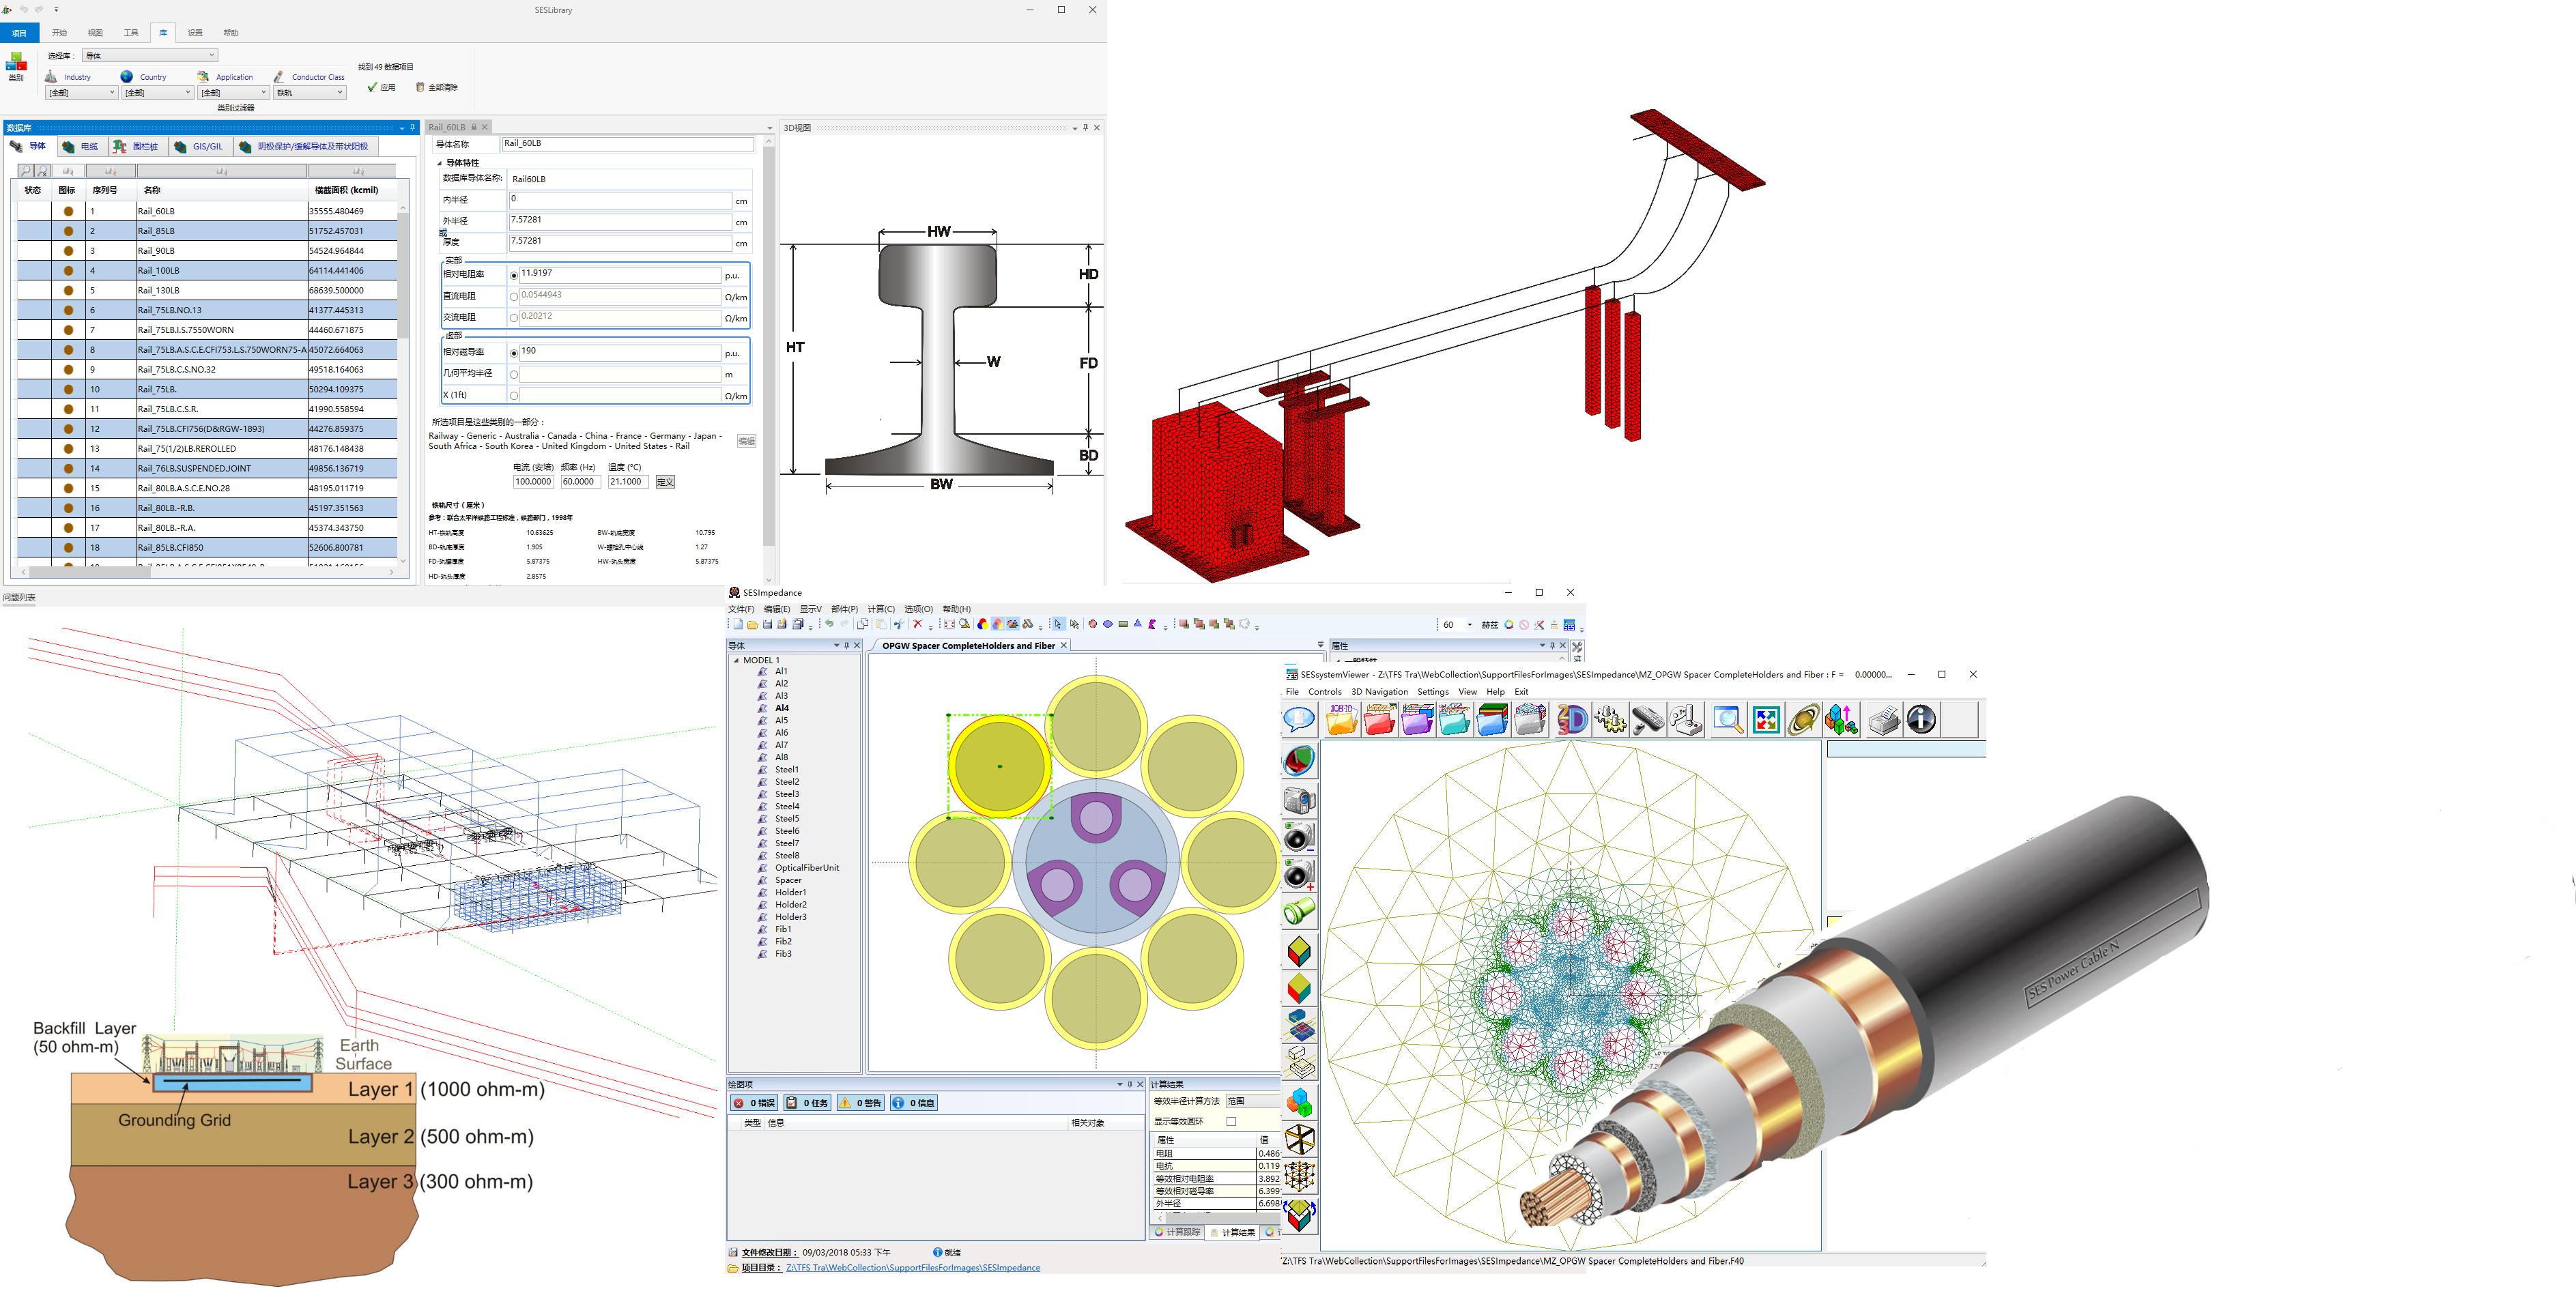Image resolution: width=2576 pixels, height=1291 pixels.
Task: Pick the green rectangle shape tool in SESImpedance
Action: pyautogui.click(x=1123, y=625)
